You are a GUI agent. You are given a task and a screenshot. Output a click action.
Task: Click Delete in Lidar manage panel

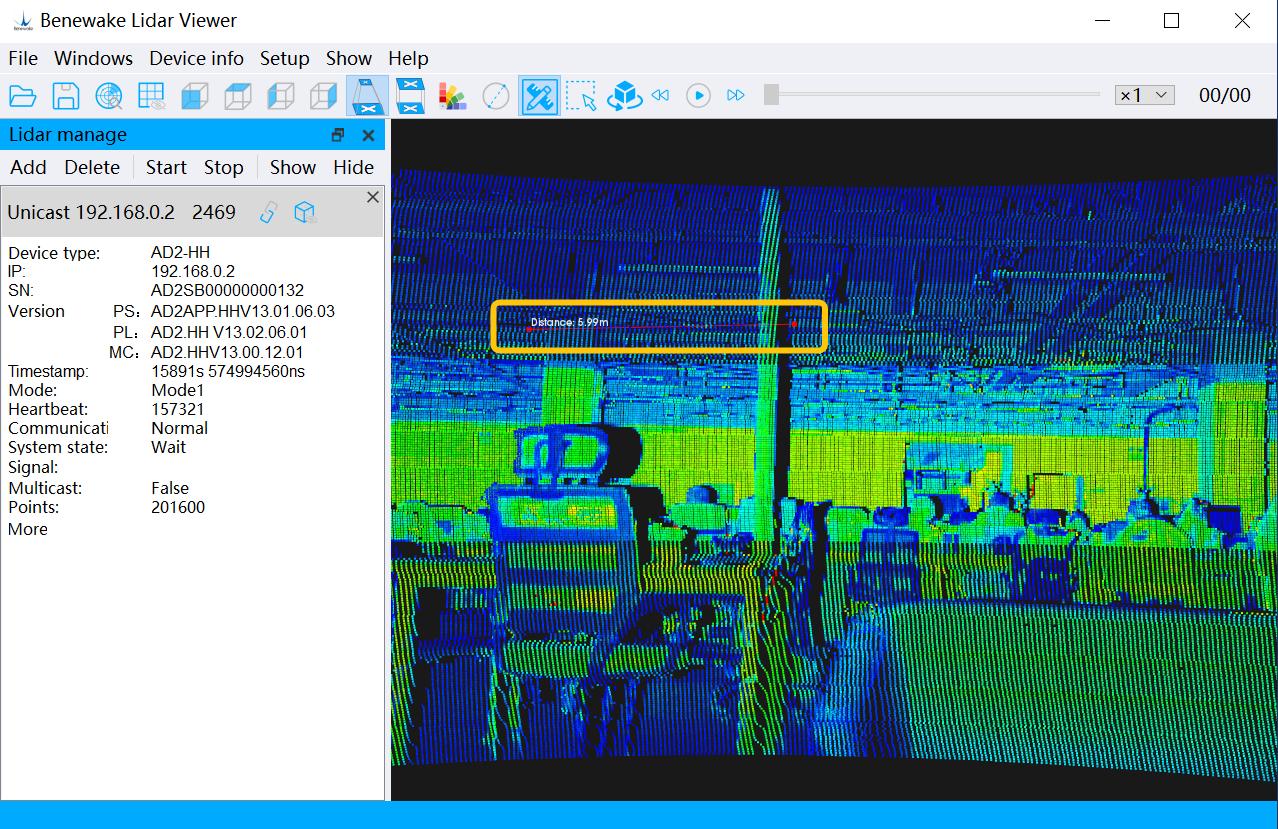pyautogui.click(x=92, y=168)
